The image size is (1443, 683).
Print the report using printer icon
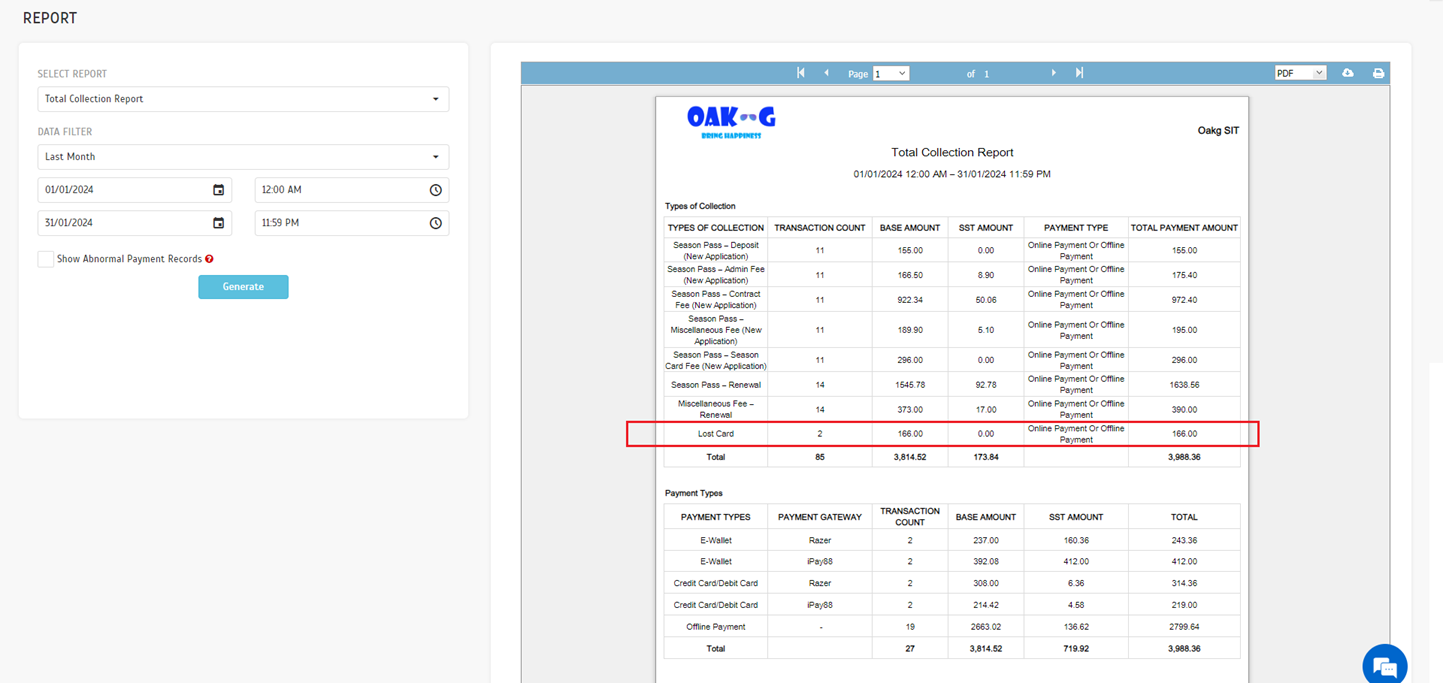(1378, 73)
